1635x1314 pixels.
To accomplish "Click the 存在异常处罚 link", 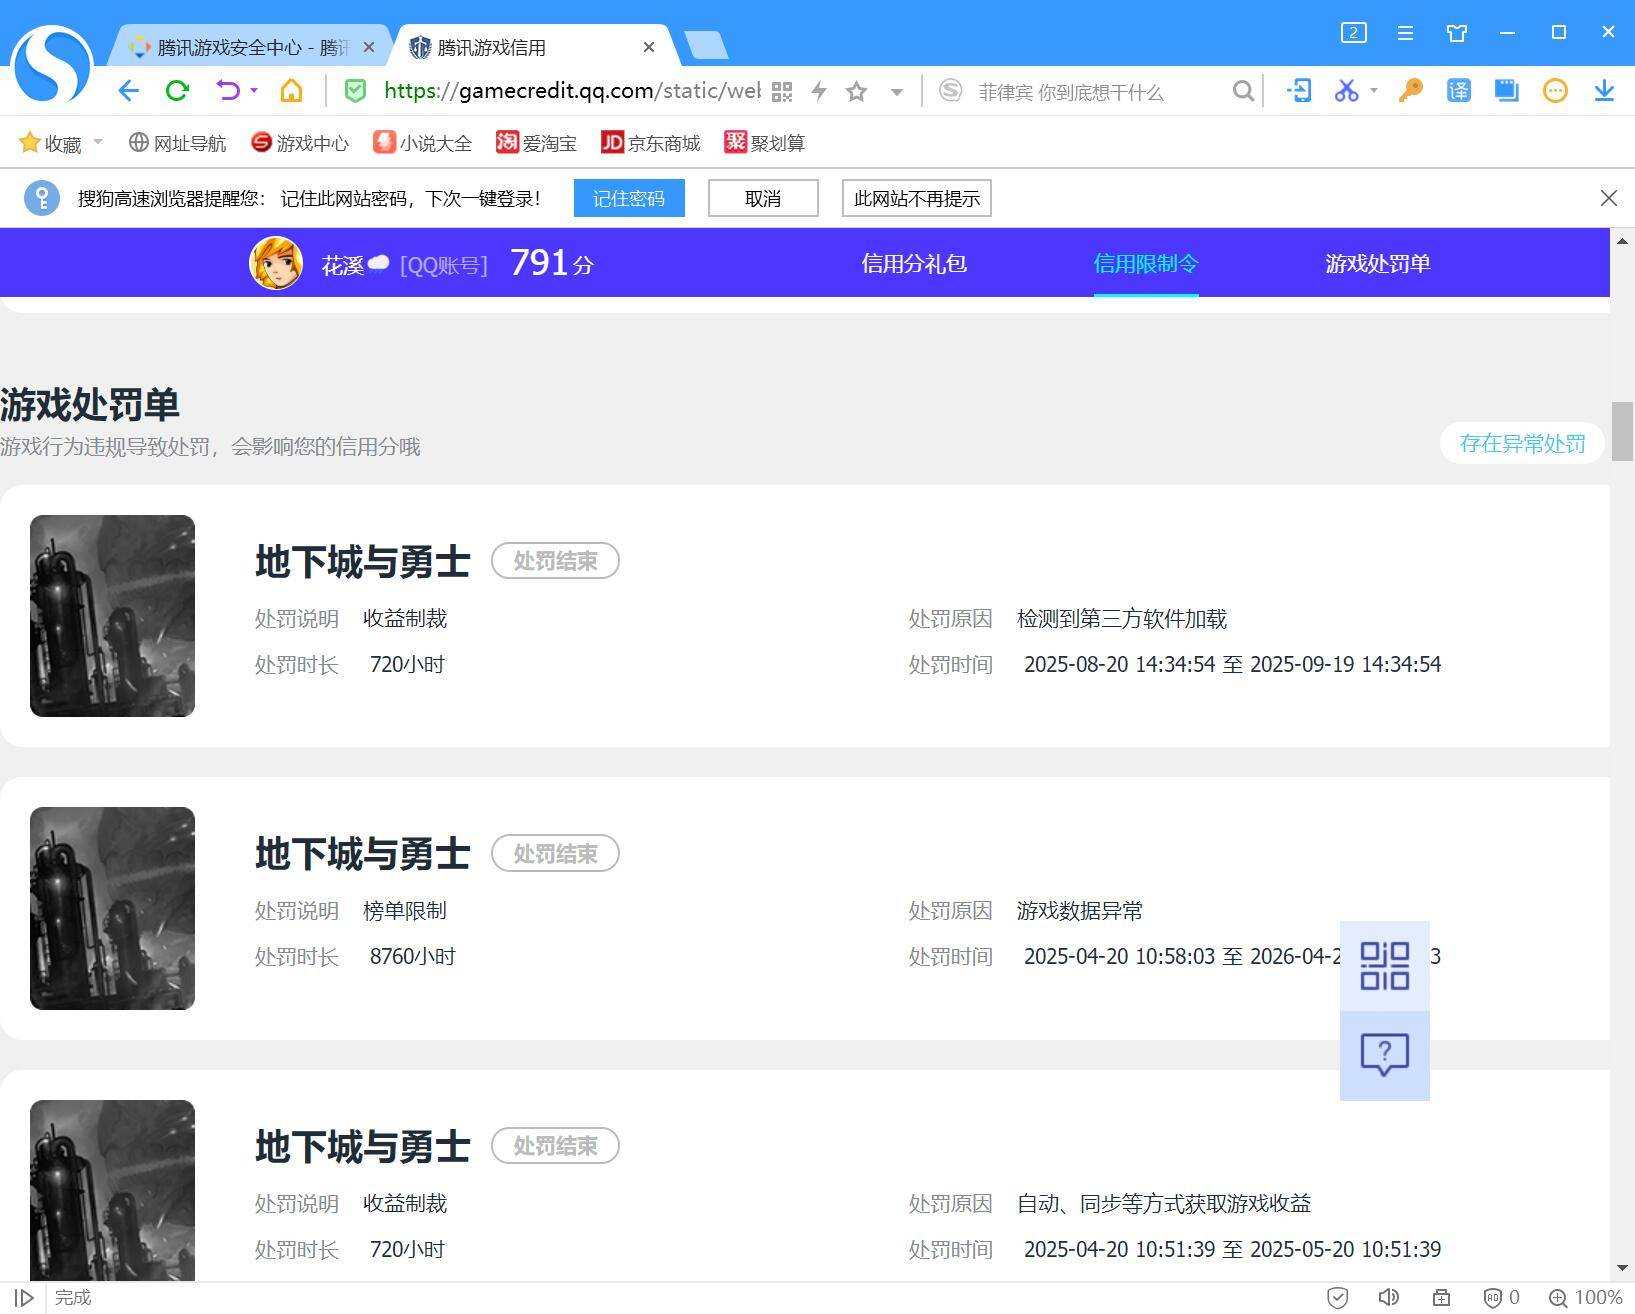I will tap(1522, 443).
